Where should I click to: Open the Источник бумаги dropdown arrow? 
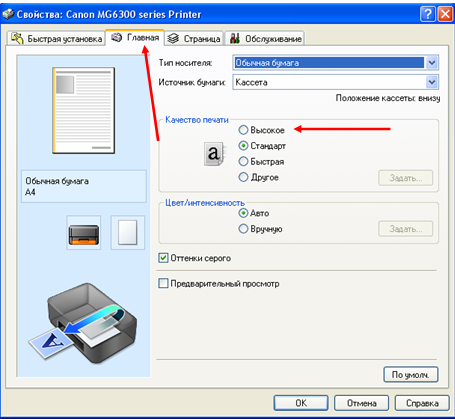click(x=432, y=82)
